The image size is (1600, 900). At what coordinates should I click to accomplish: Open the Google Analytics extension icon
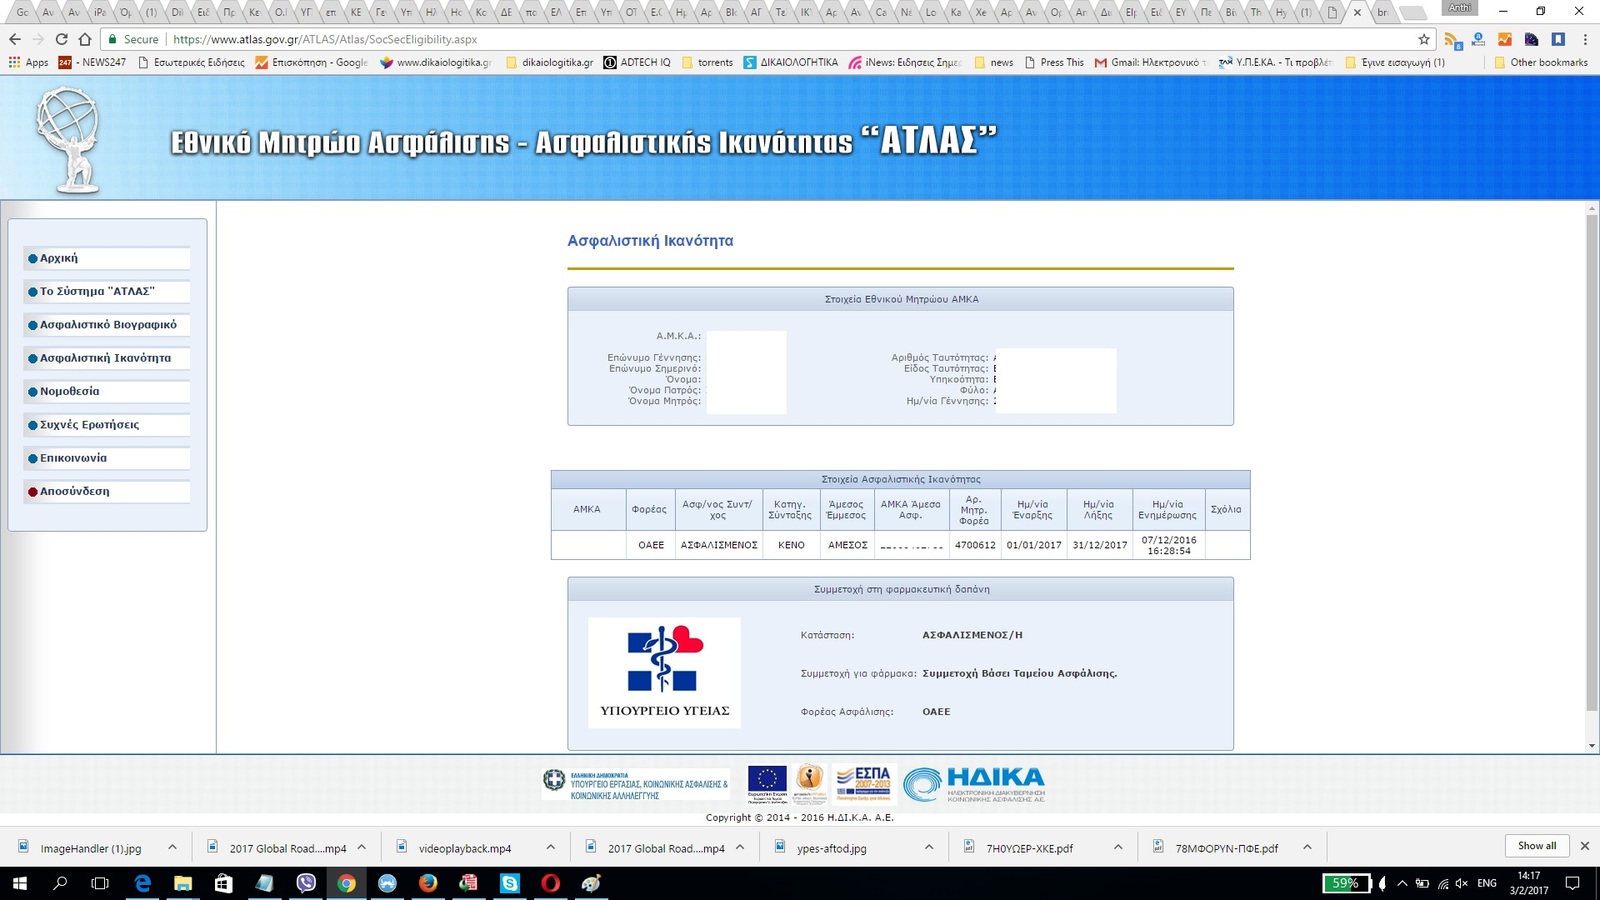click(x=1504, y=39)
